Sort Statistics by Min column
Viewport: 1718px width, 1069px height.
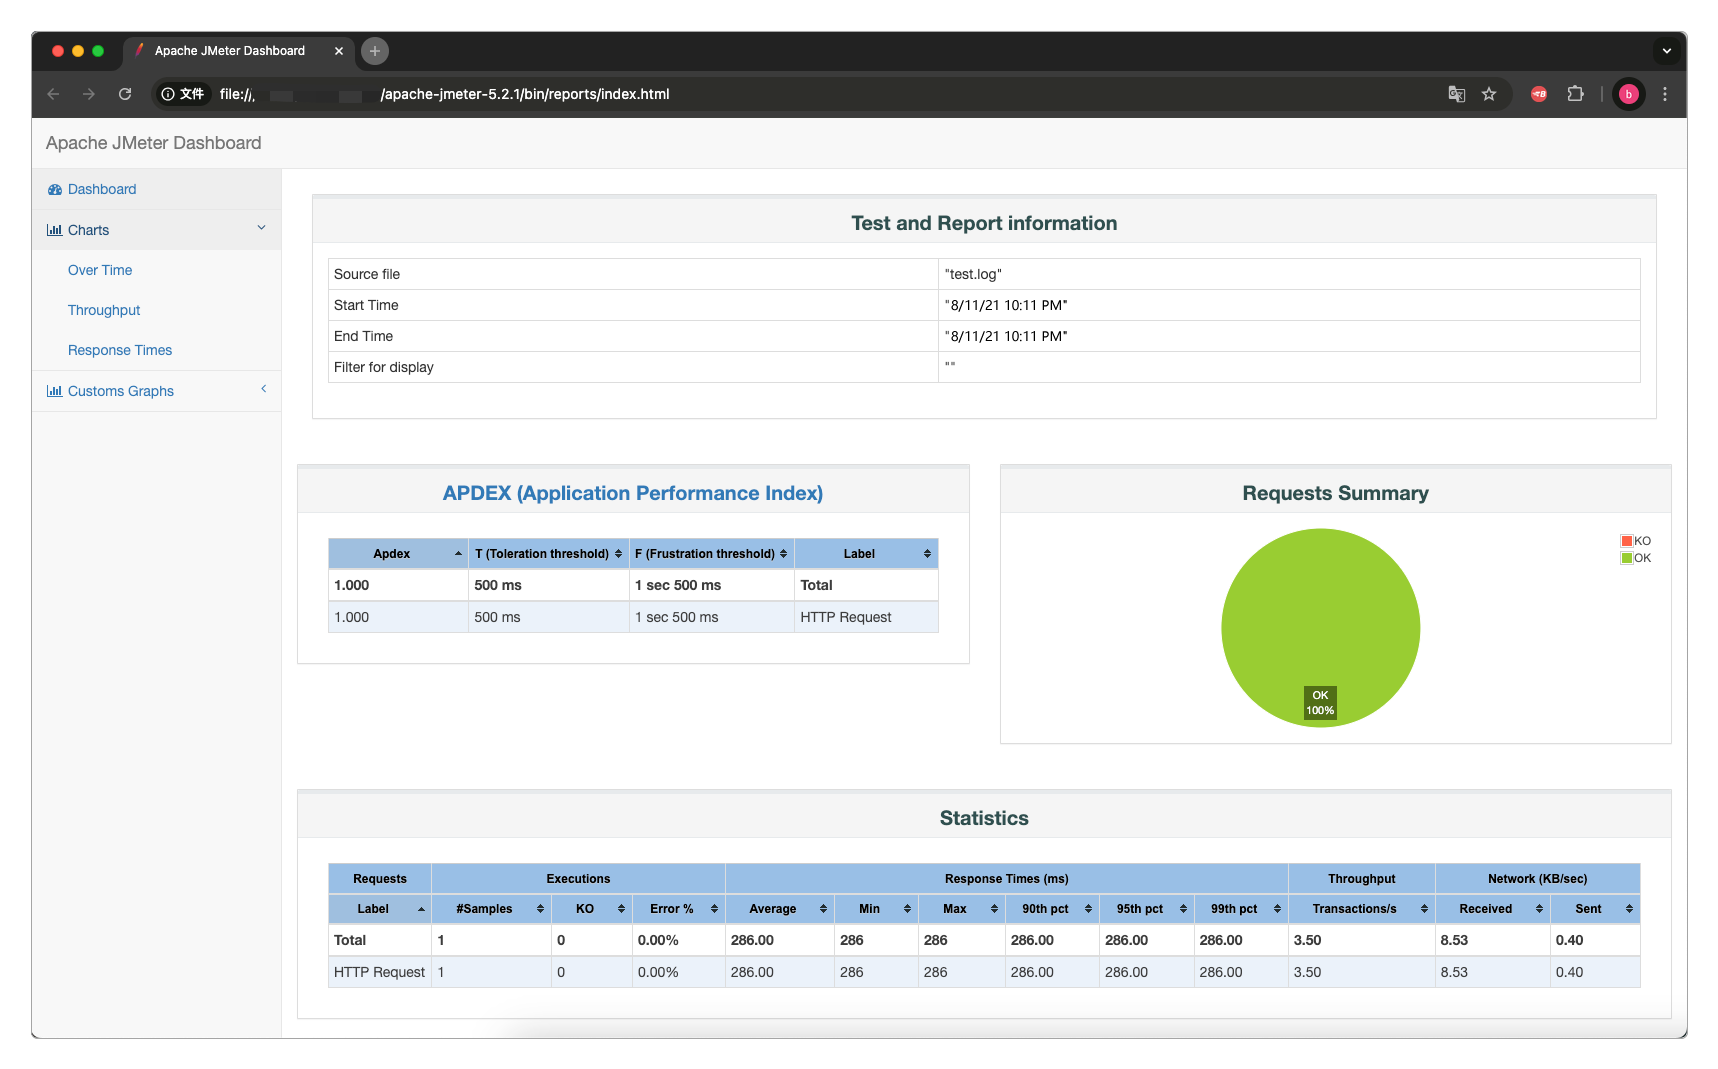pyautogui.click(x=876, y=909)
